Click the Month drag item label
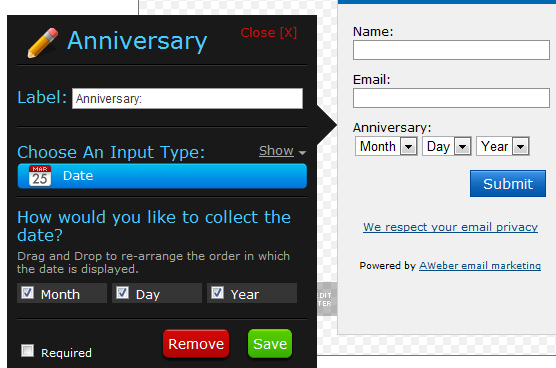Viewport: 556px width, 368px height. pos(60,294)
